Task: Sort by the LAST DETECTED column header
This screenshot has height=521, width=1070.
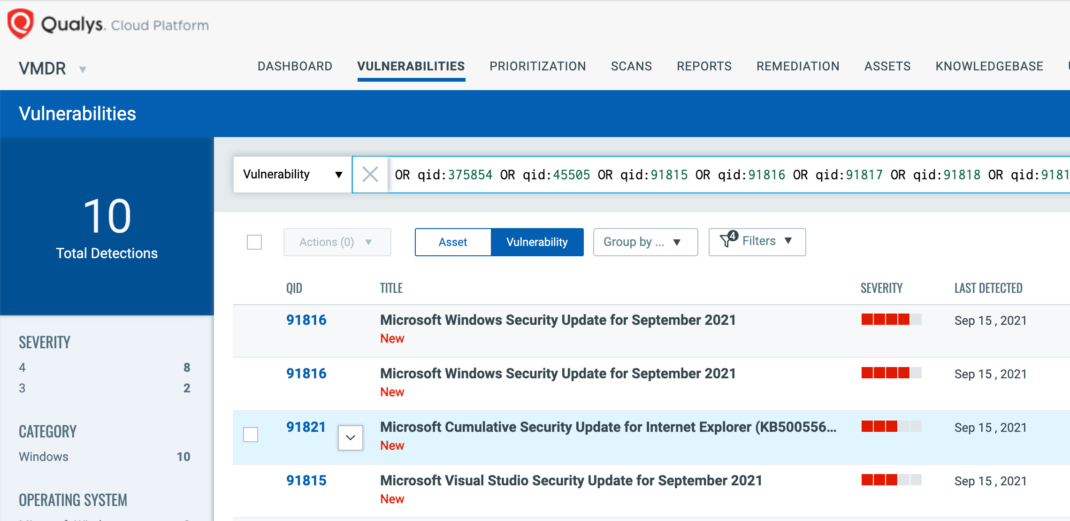Action: (x=988, y=288)
